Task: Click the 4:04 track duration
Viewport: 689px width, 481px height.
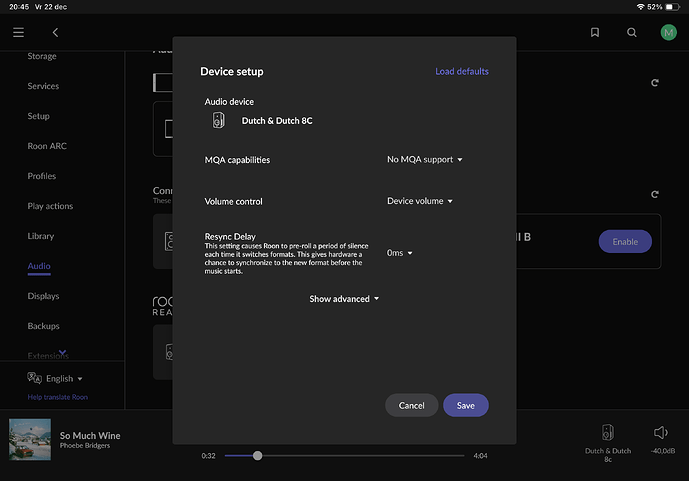Action: [x=480, y=456]
